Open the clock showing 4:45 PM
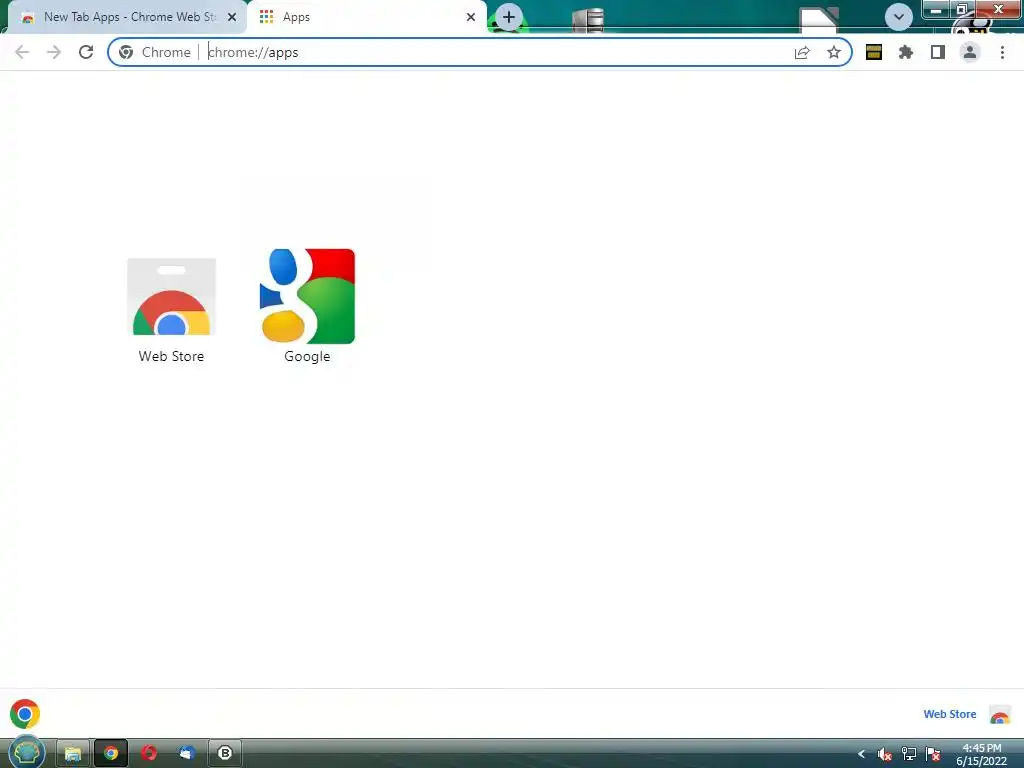Screen dimensions: 1024x768 [x=982, y=754]
